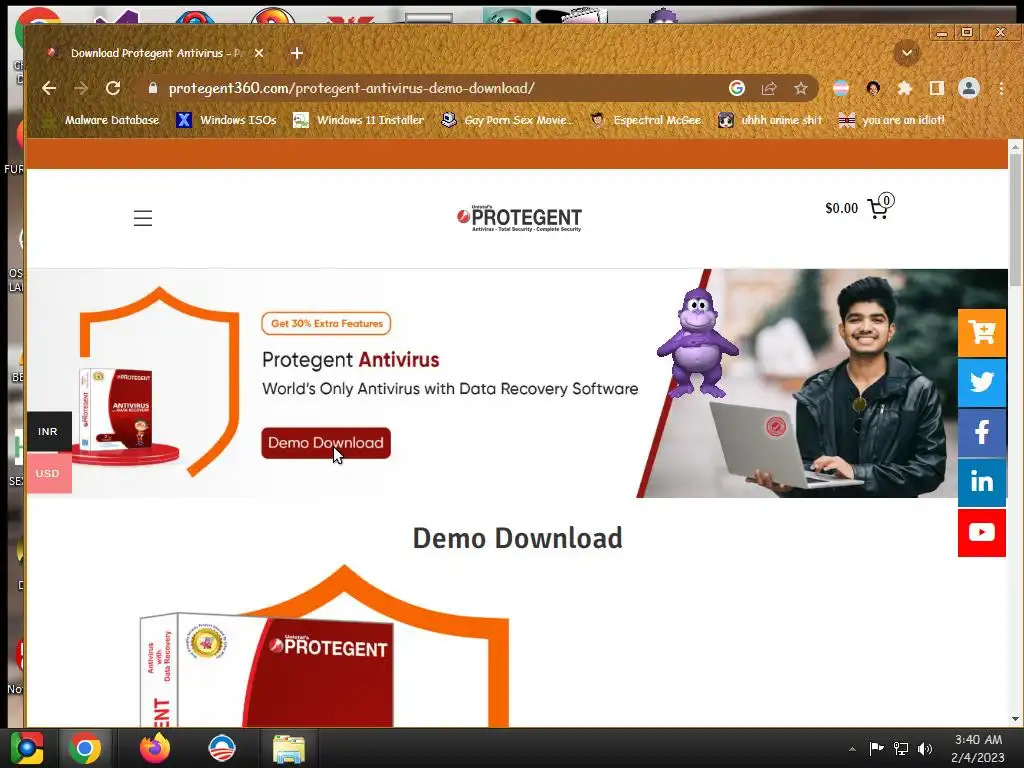Screen dimensions: 1024x768
Task: Click the padlock site info icon
Action: tap(153, 88)
